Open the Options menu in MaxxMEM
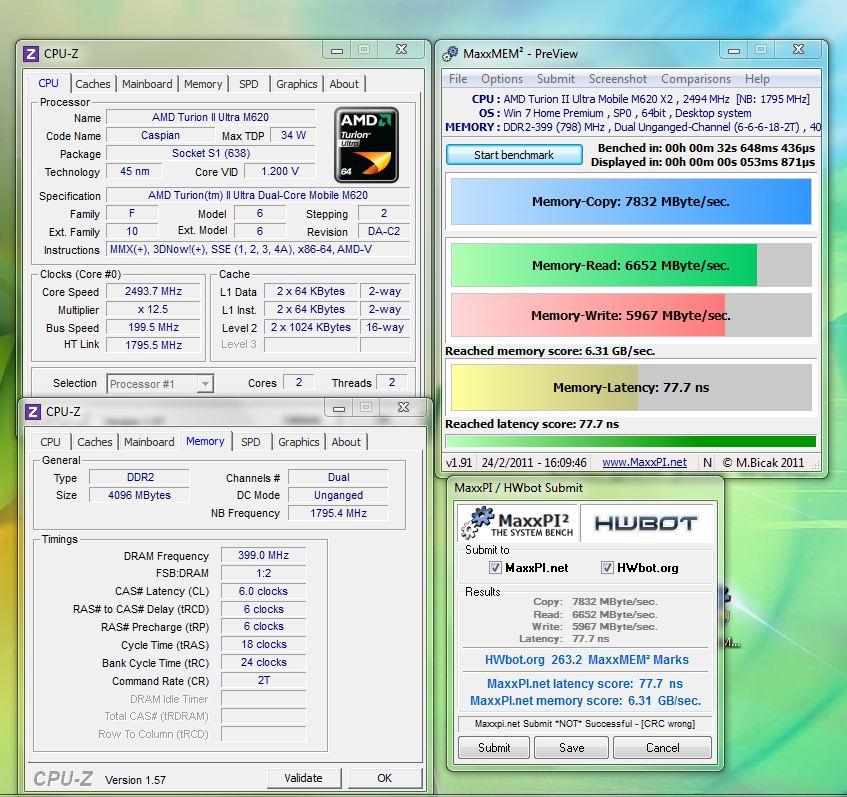 coord(502,79)
